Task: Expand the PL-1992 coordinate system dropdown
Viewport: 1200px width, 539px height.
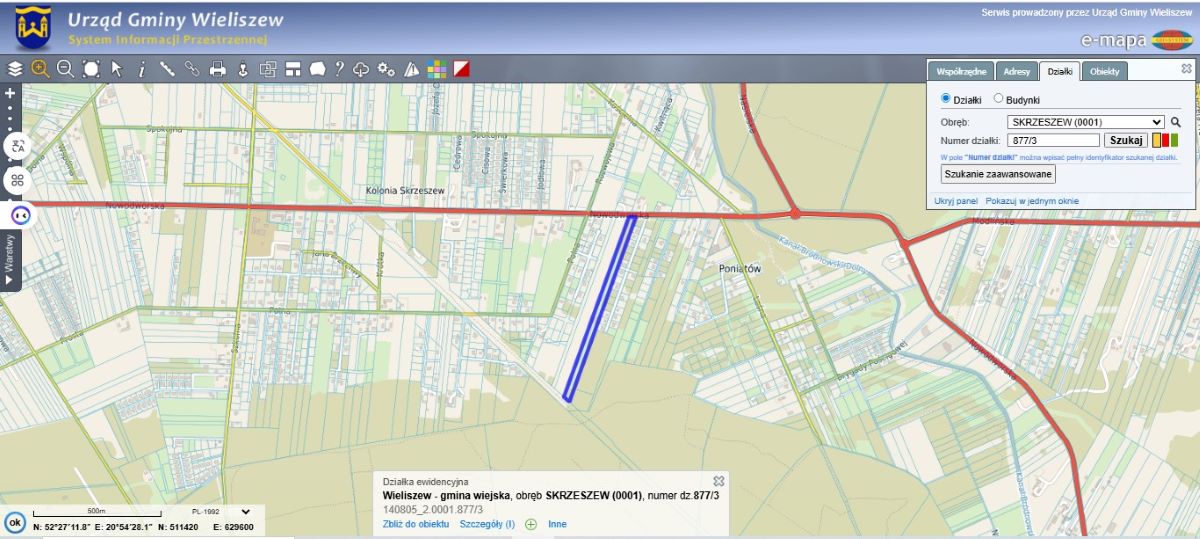Action: pos(245,512)
